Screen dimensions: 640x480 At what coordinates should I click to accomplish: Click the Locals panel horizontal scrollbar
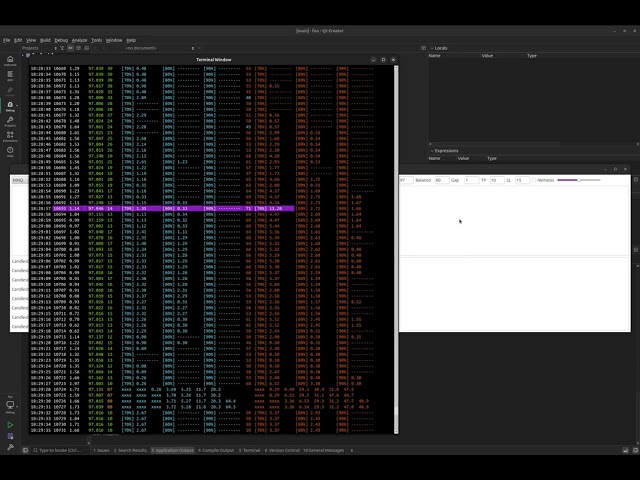tap(533, 144)
